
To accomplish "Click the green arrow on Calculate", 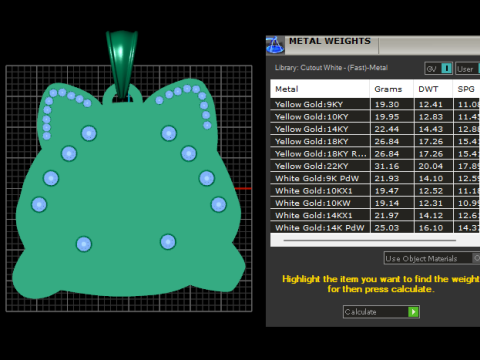I will coord(413,312).
